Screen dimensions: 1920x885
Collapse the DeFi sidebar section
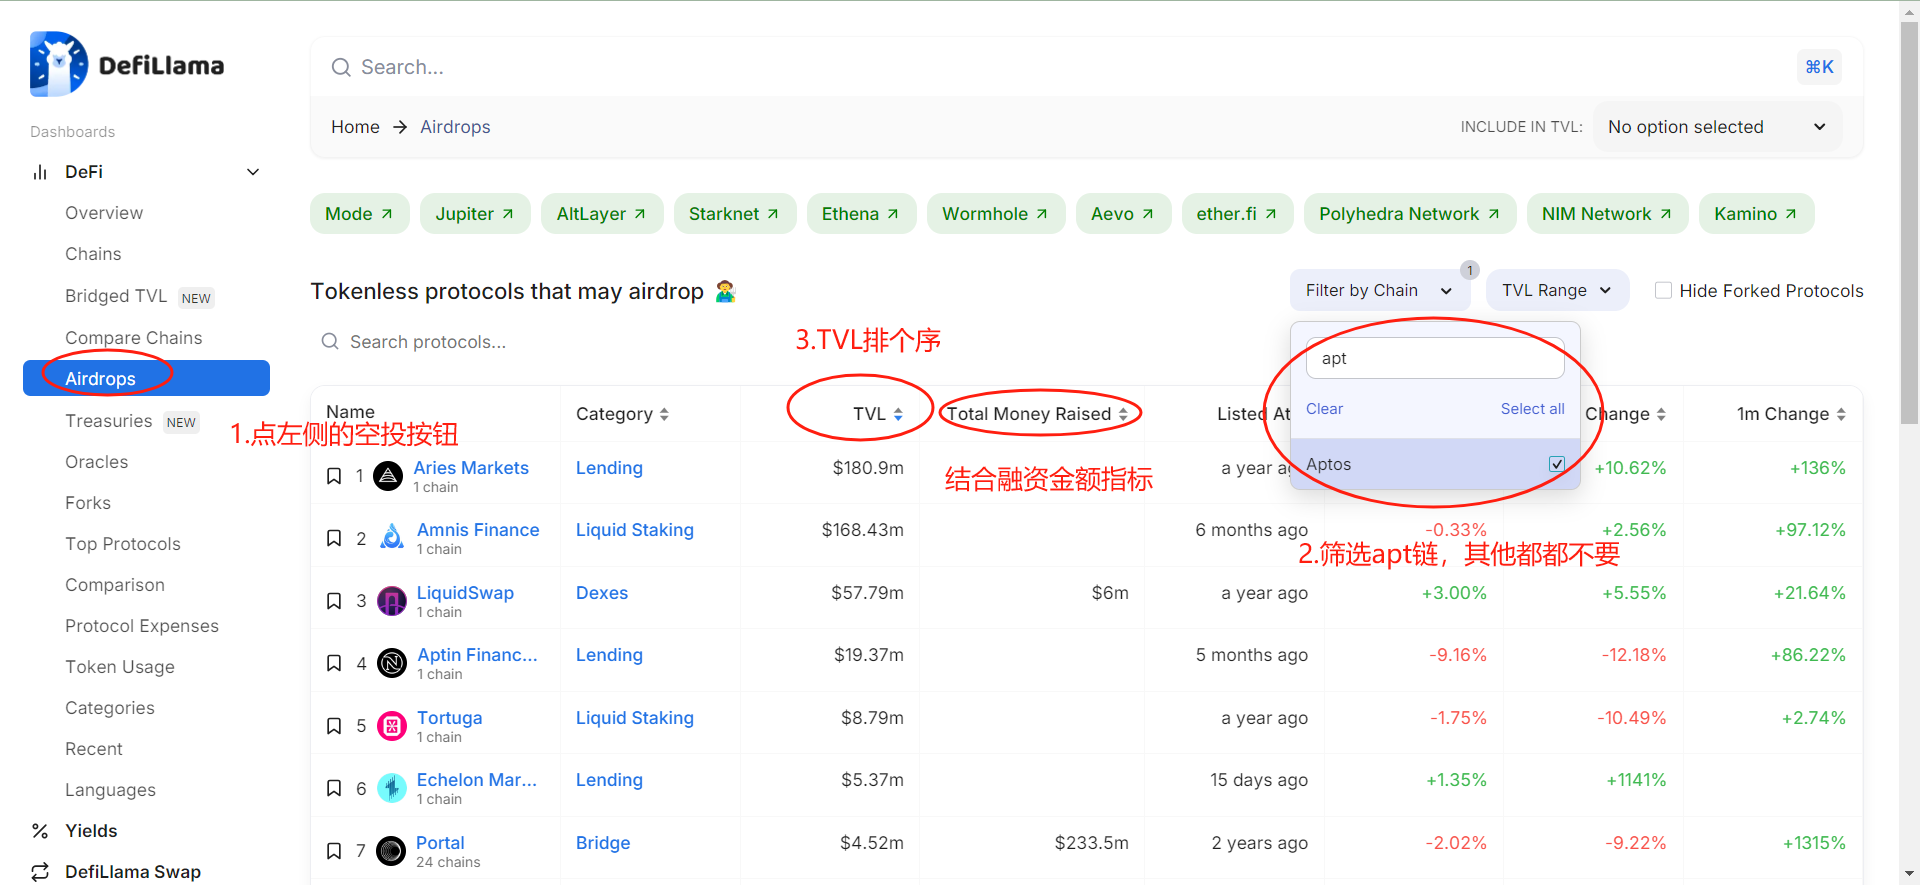(x=253, y=172)
